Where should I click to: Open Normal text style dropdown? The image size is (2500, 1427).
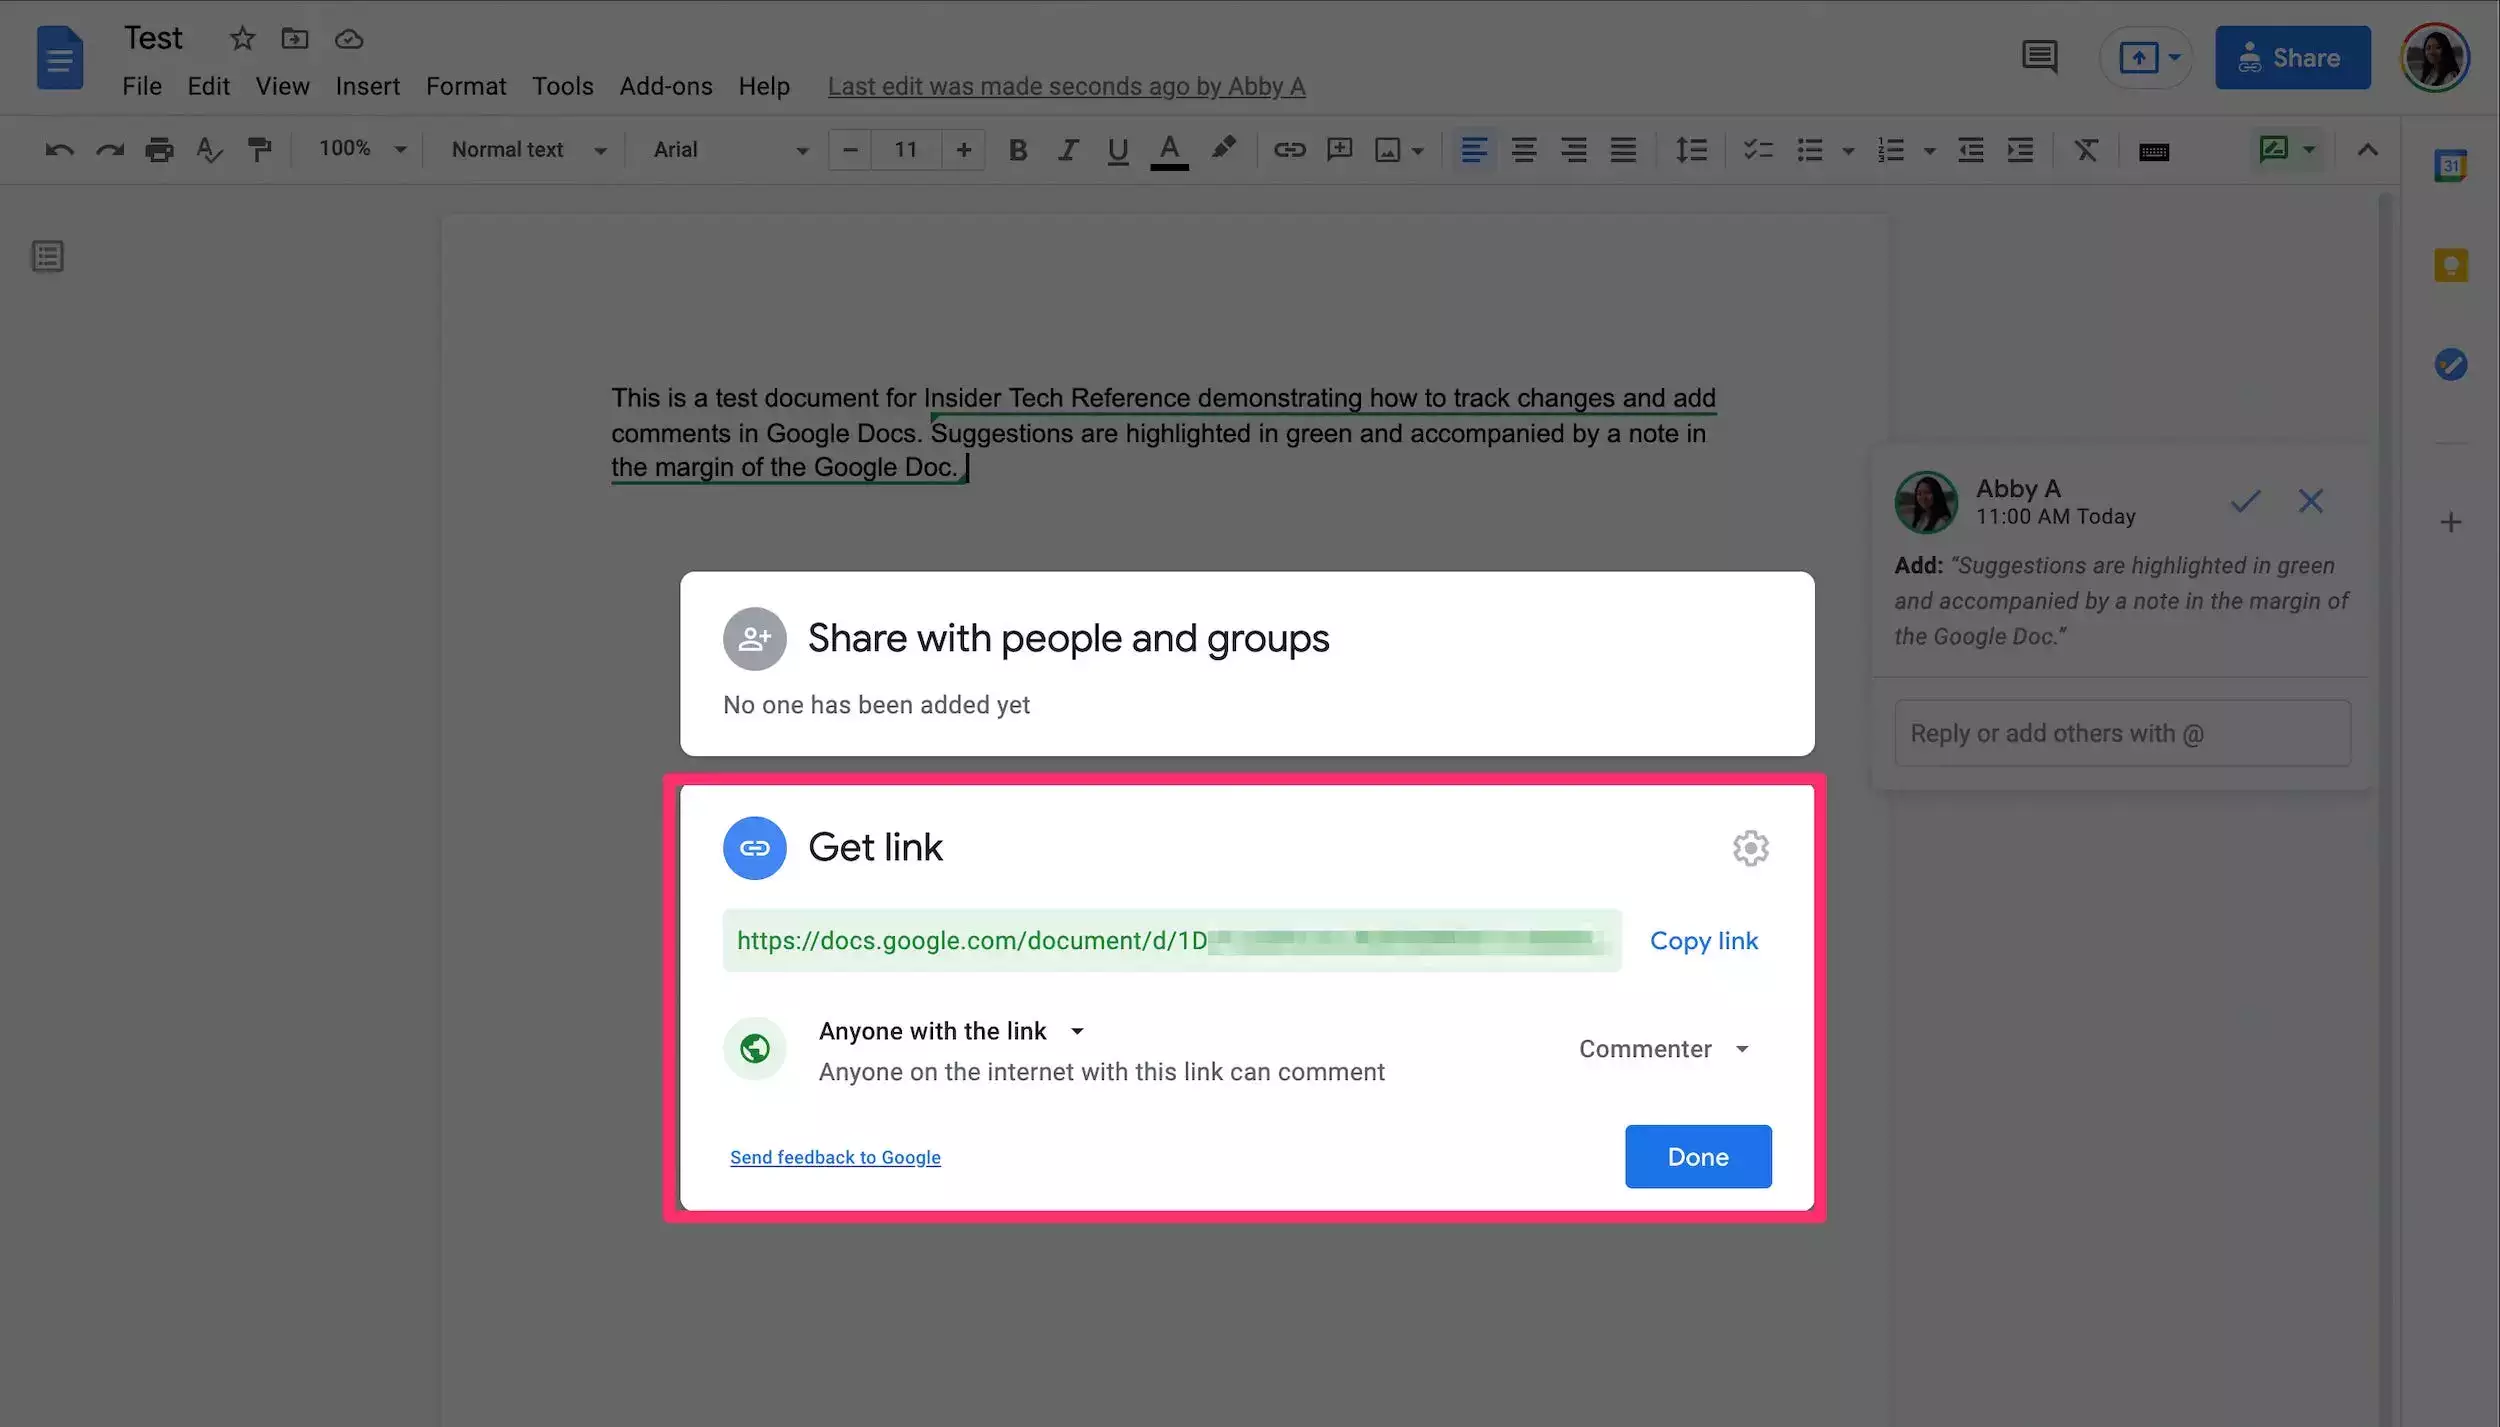[x=528, y=150]
